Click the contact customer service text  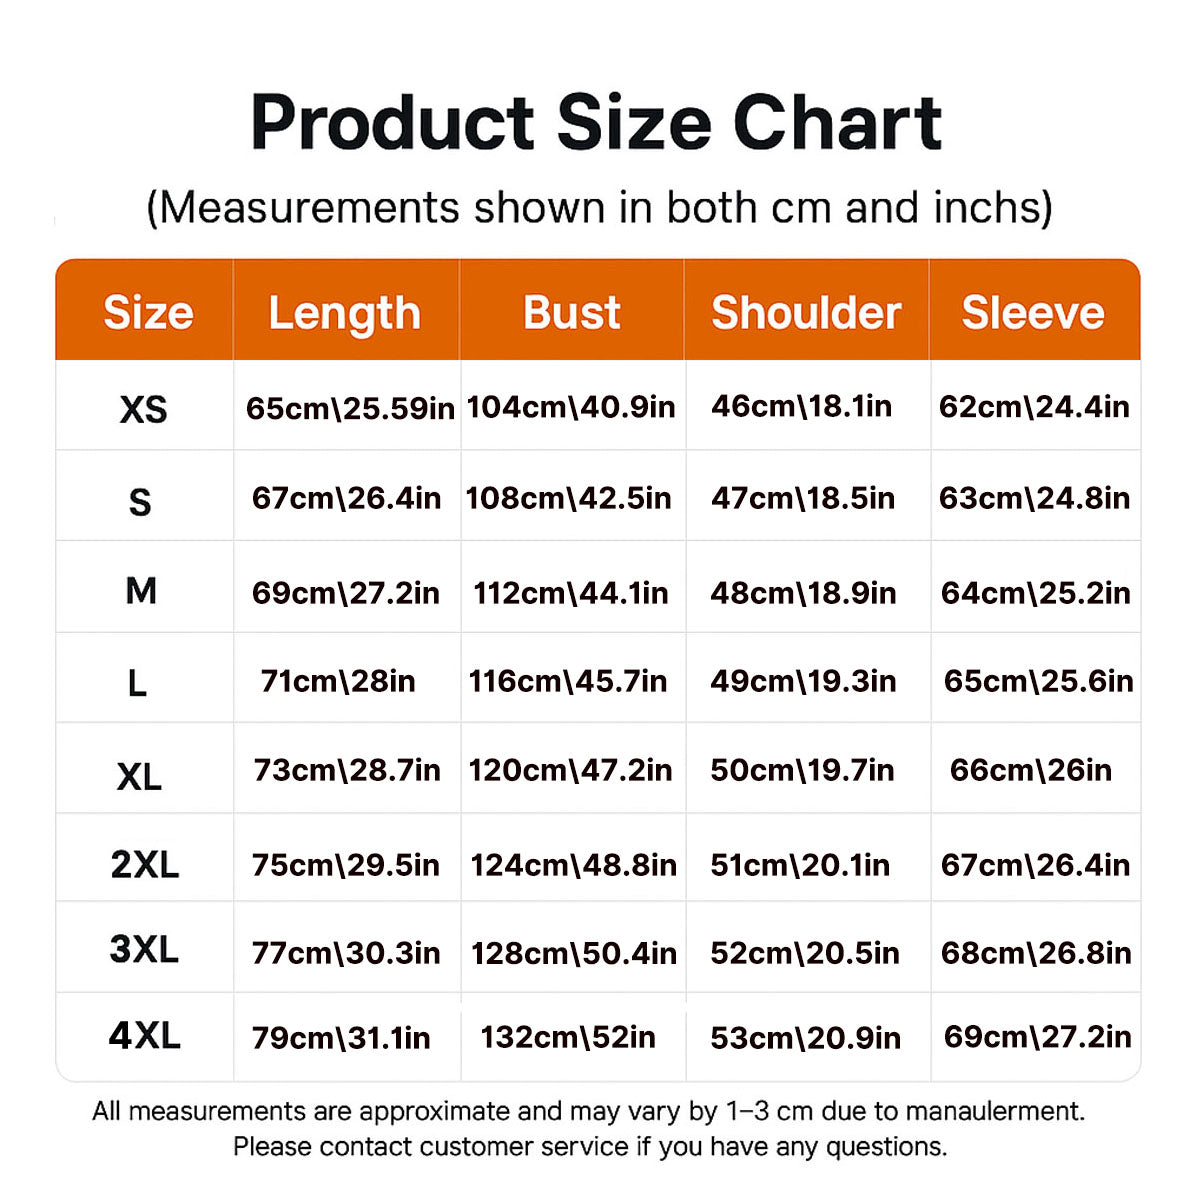[x=590, y=1146]
